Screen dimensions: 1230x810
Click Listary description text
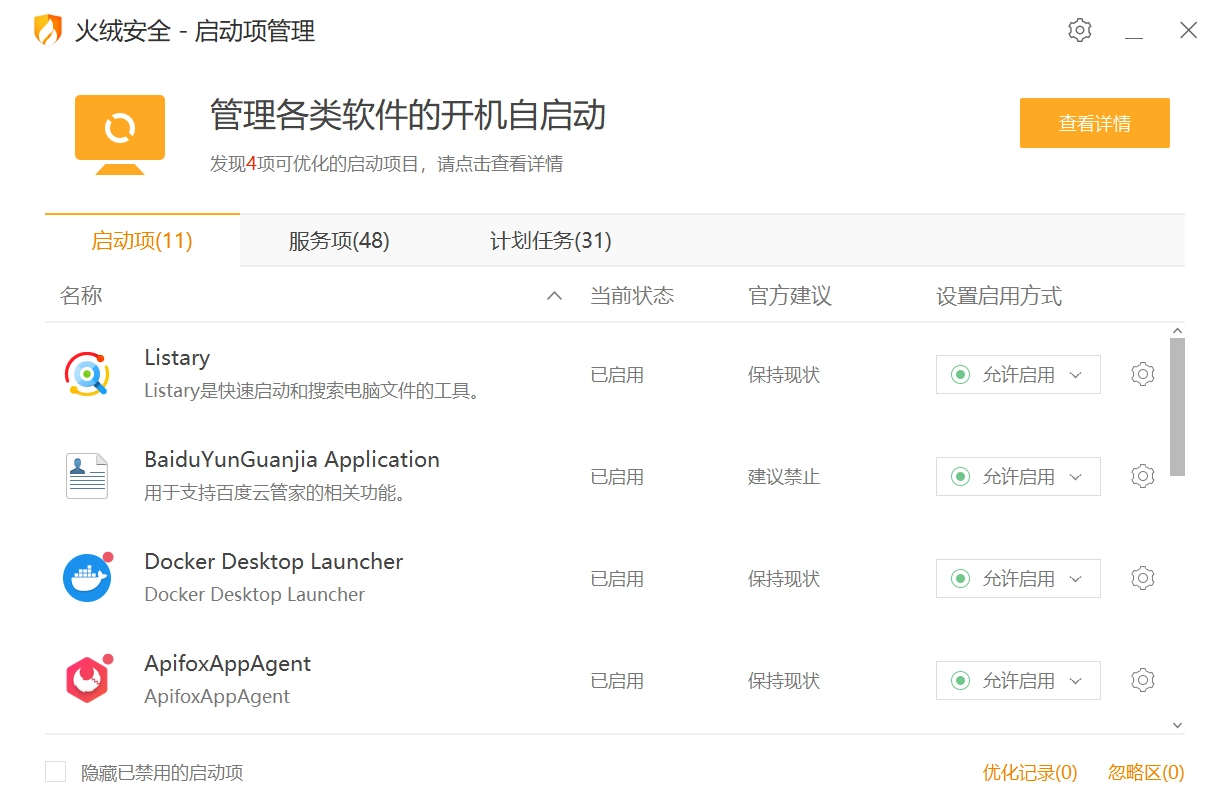point(313,391)
